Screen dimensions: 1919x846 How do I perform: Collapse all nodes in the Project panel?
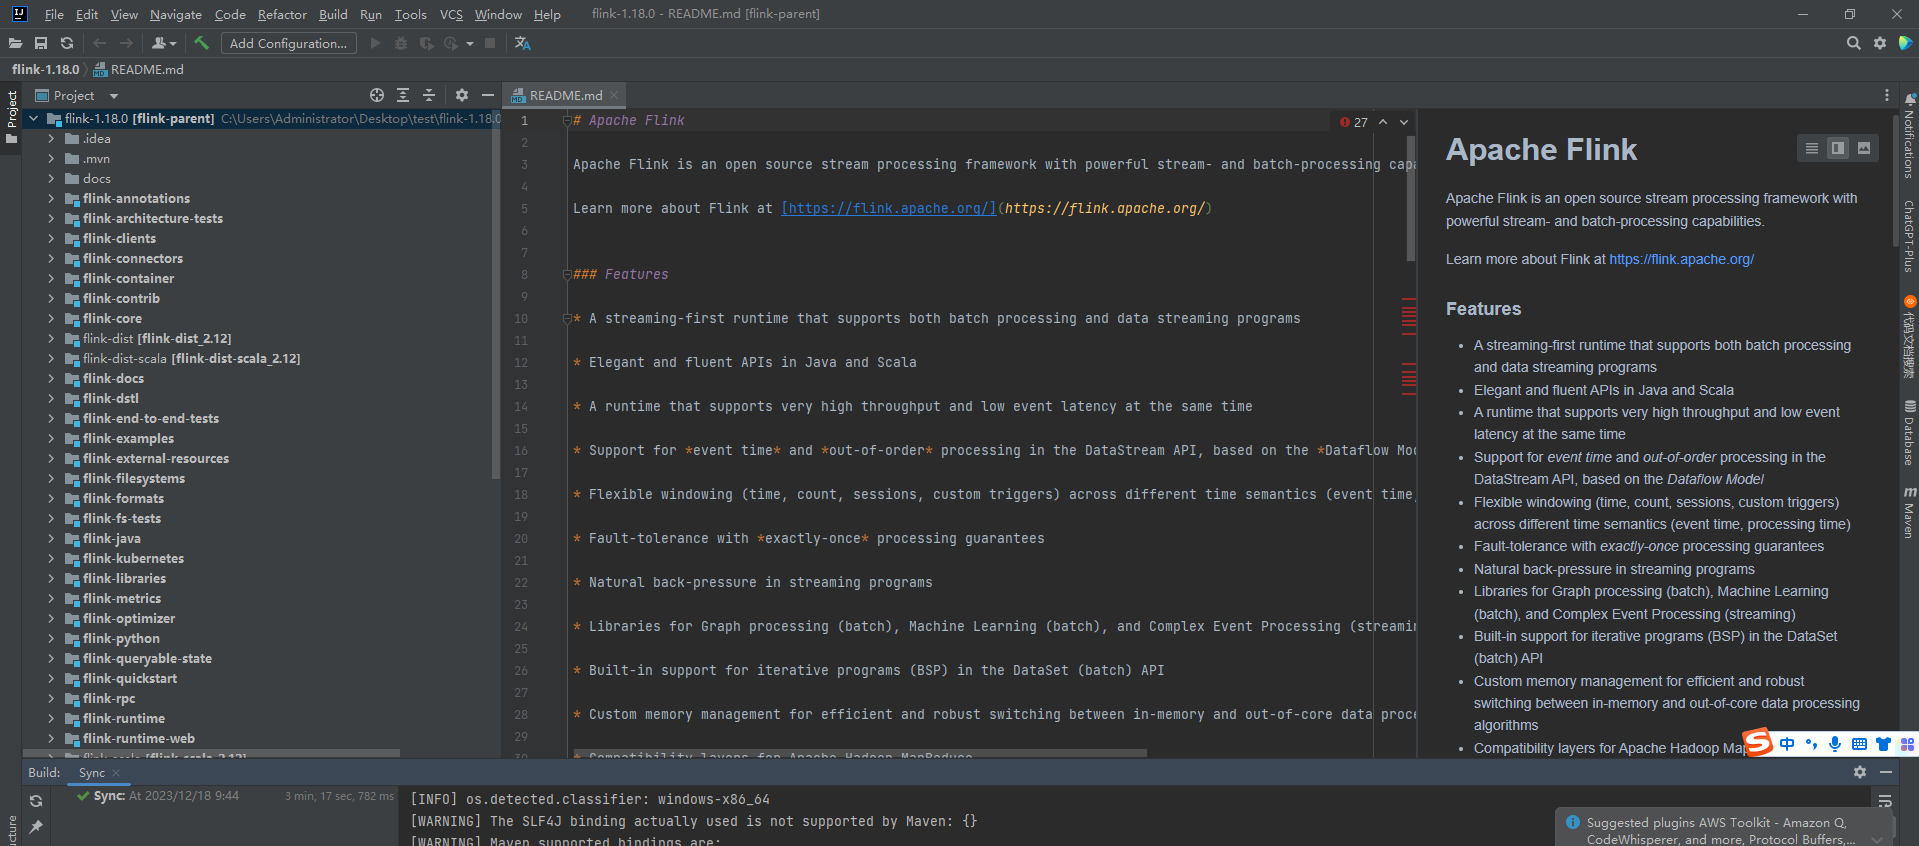click(429, 95)
